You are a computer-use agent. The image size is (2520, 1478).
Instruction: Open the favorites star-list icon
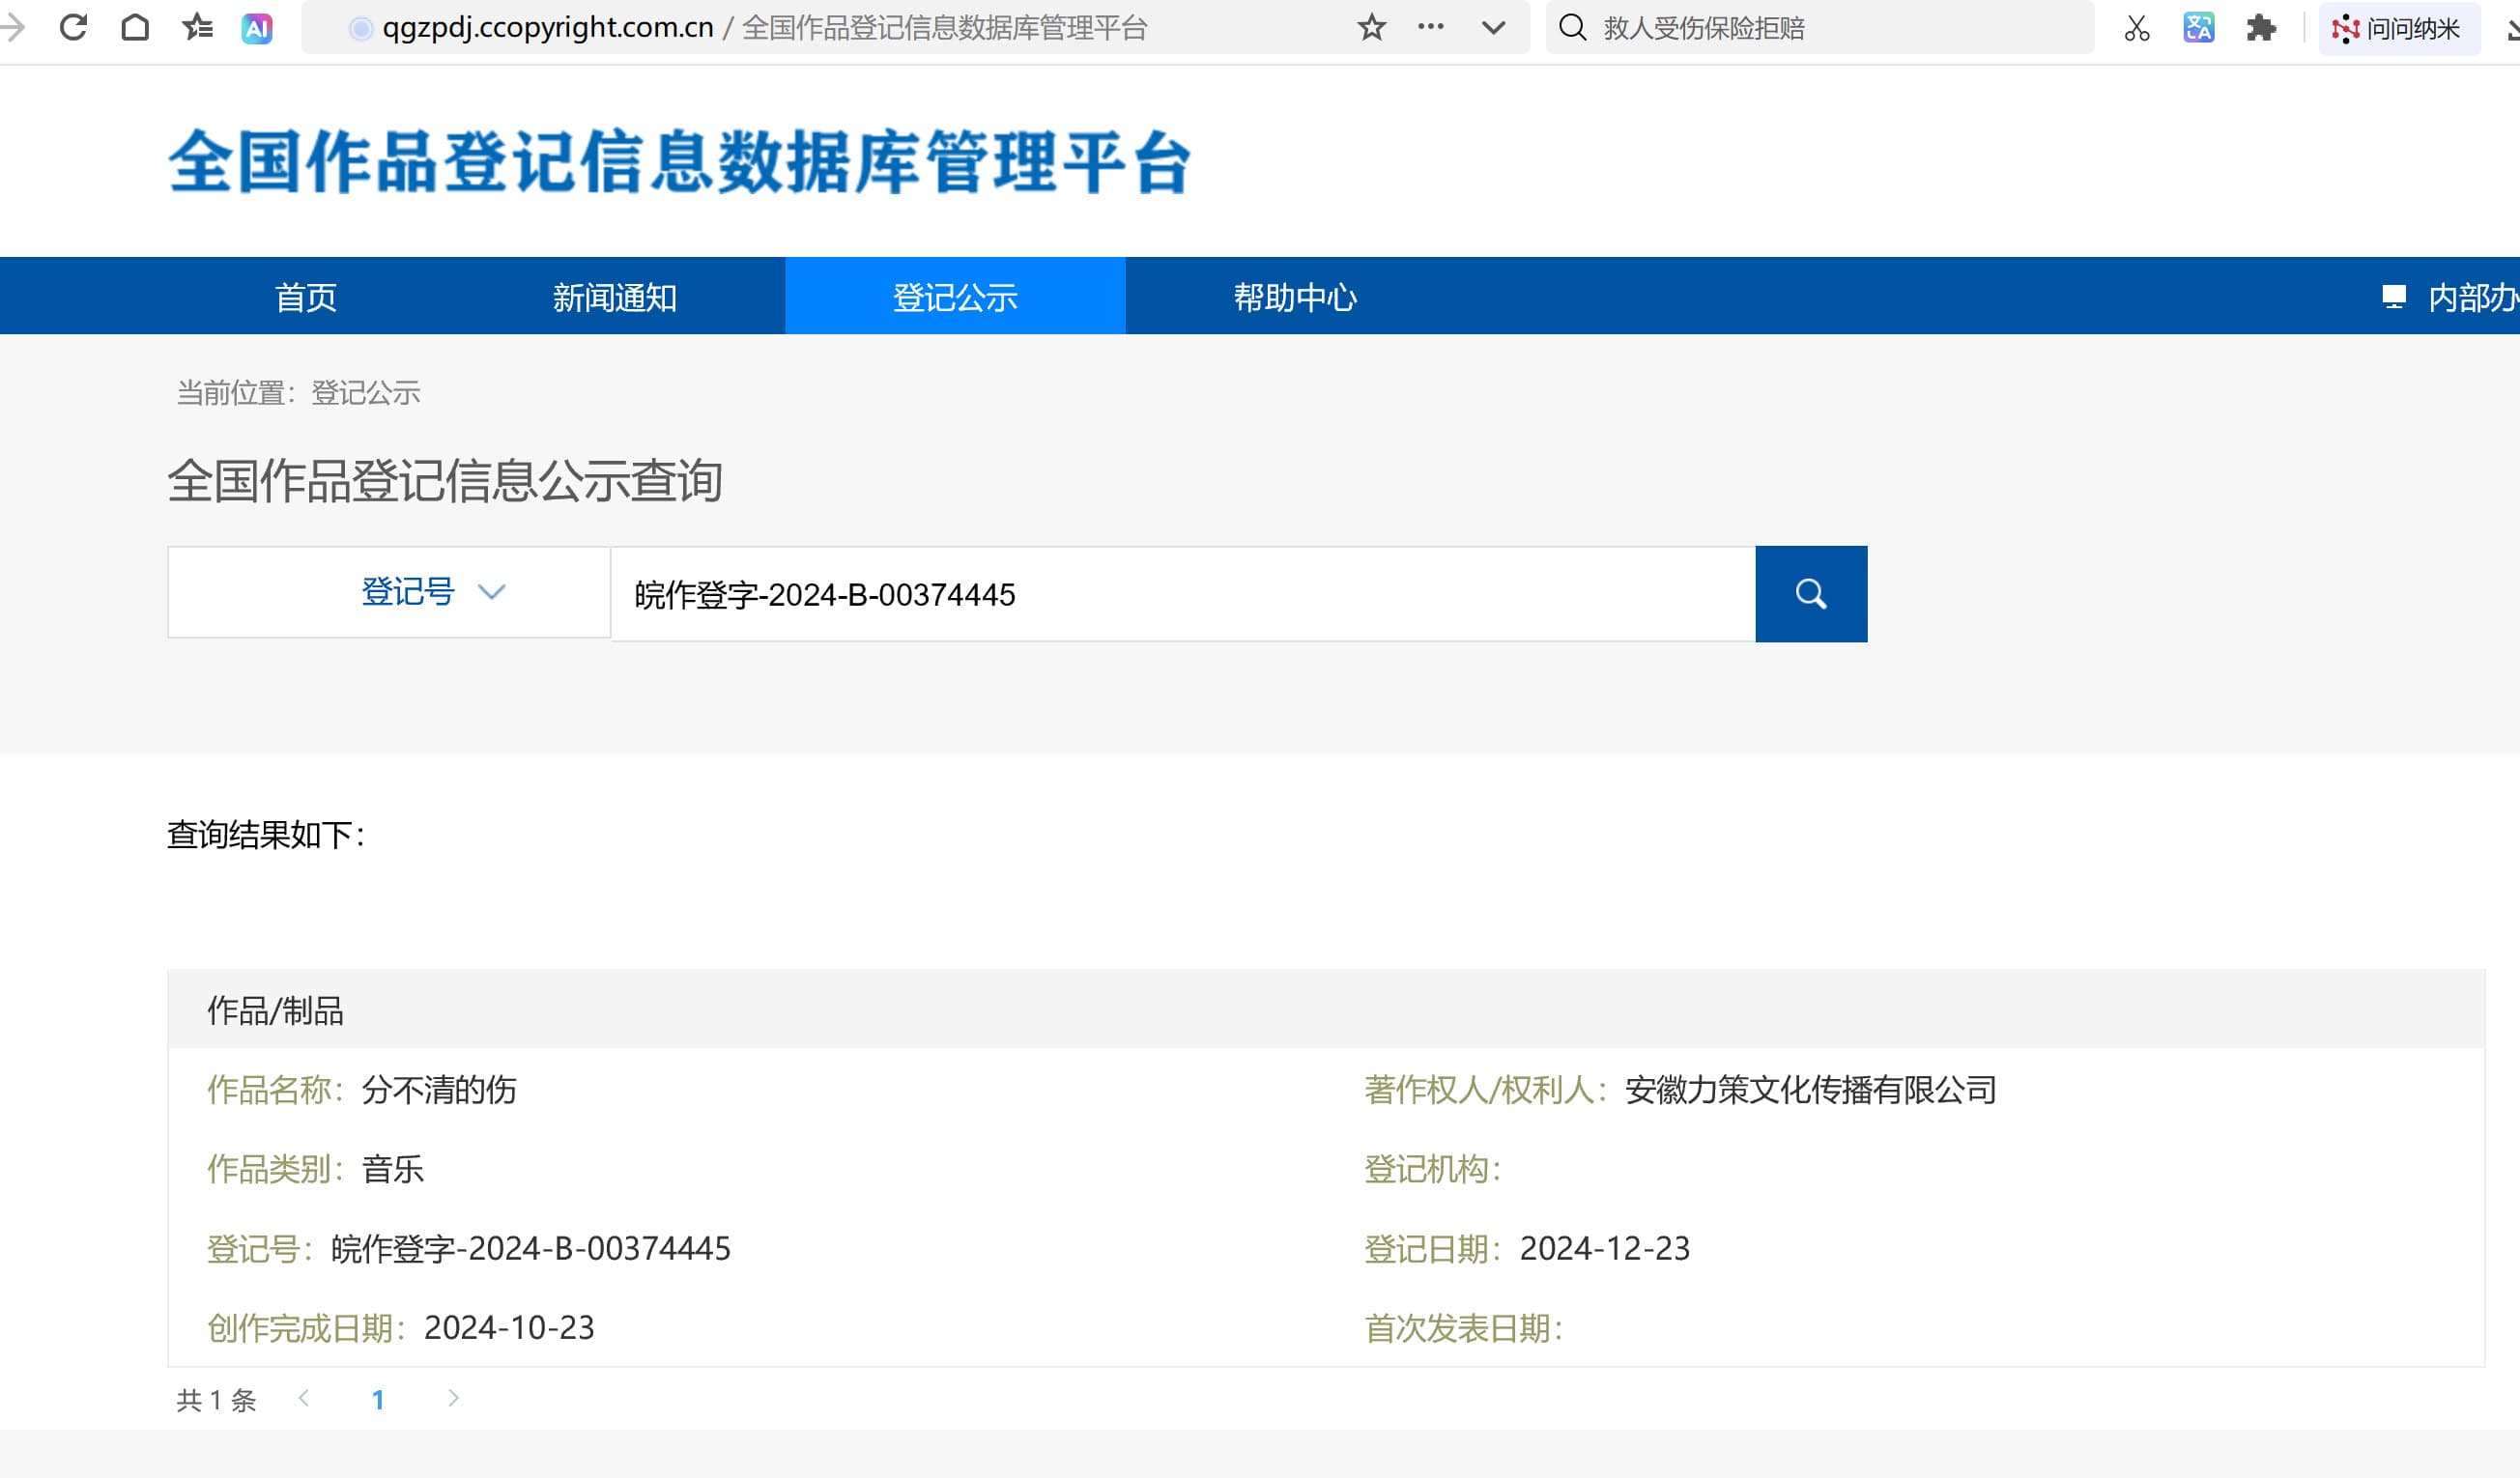197,27
